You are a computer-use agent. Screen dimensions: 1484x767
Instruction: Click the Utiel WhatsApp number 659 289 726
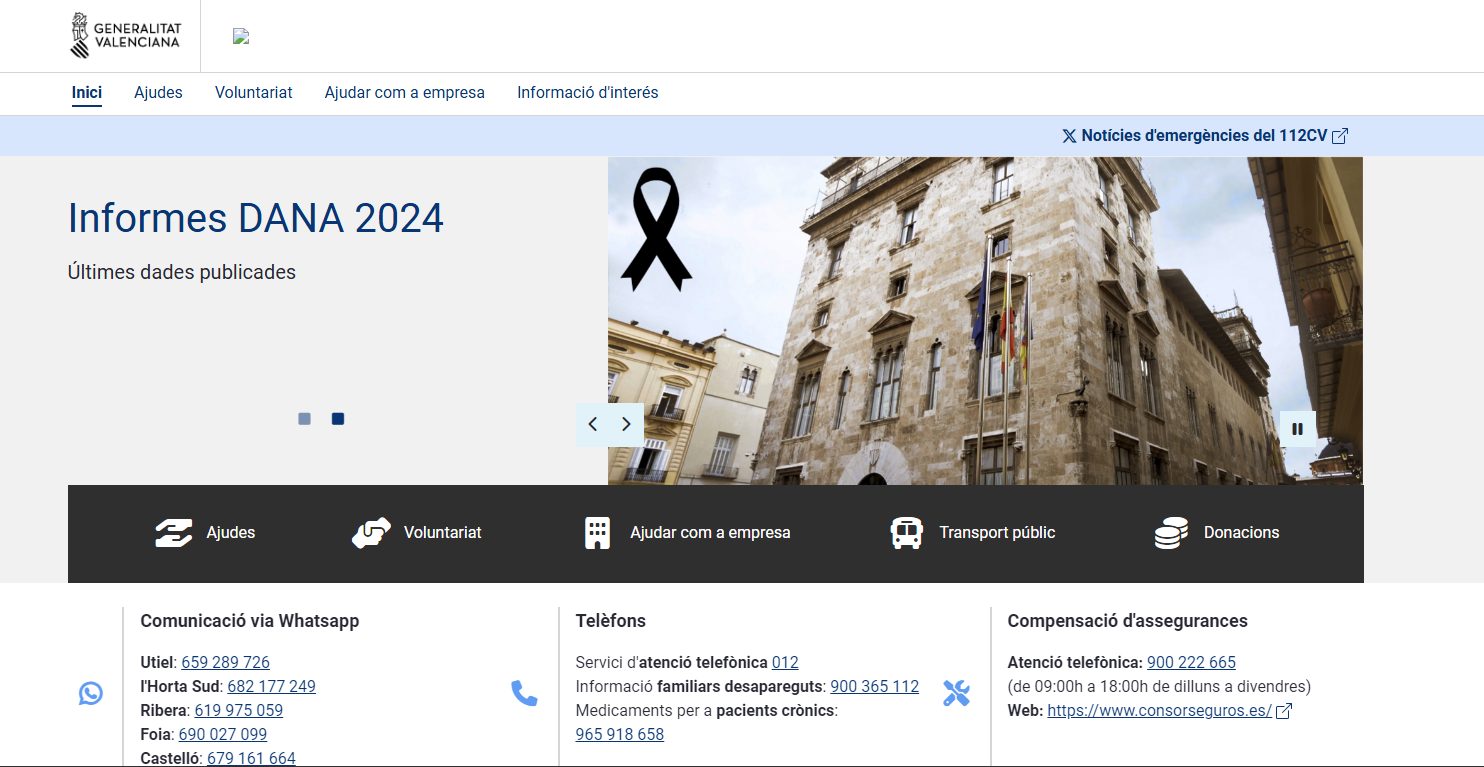click(x=225, y=662)
